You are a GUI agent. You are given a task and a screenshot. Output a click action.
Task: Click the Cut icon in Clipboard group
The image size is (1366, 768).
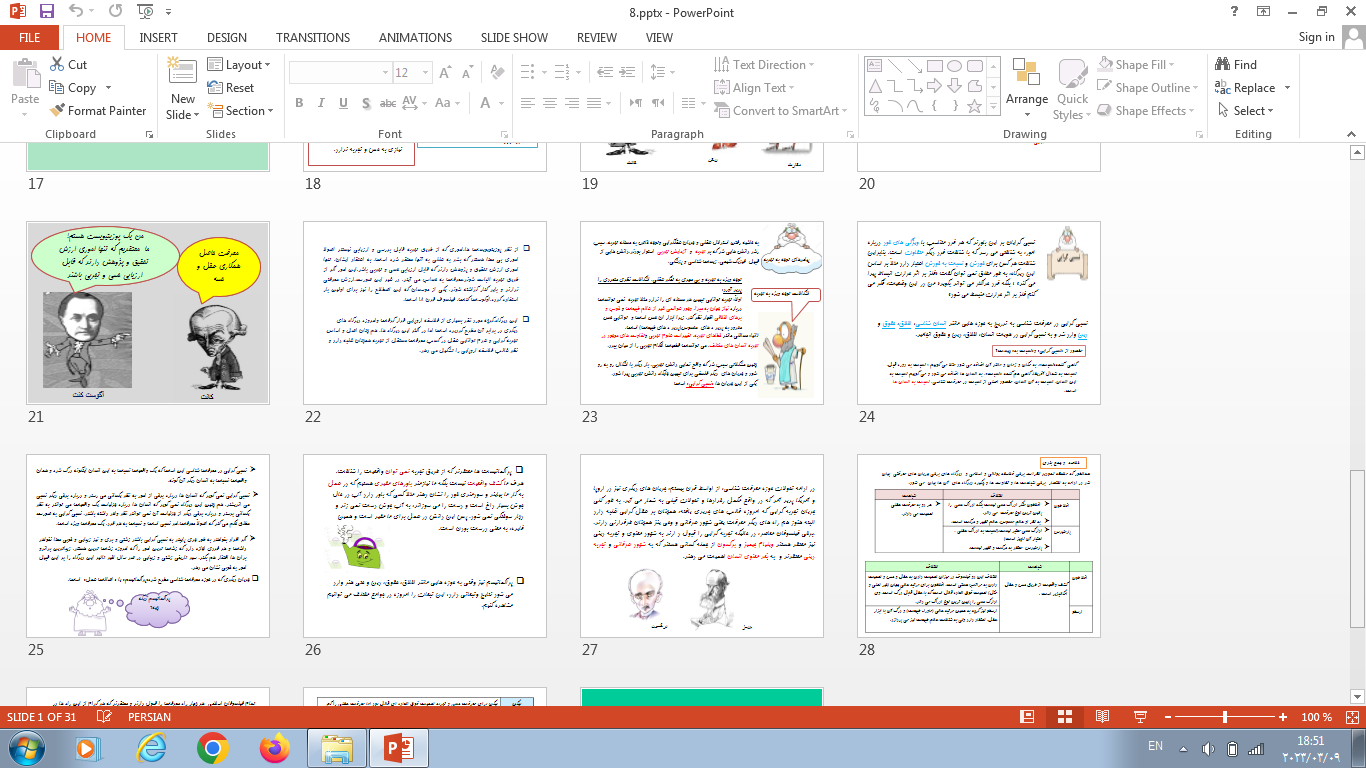pyautogui.click(x=68, y=65)
